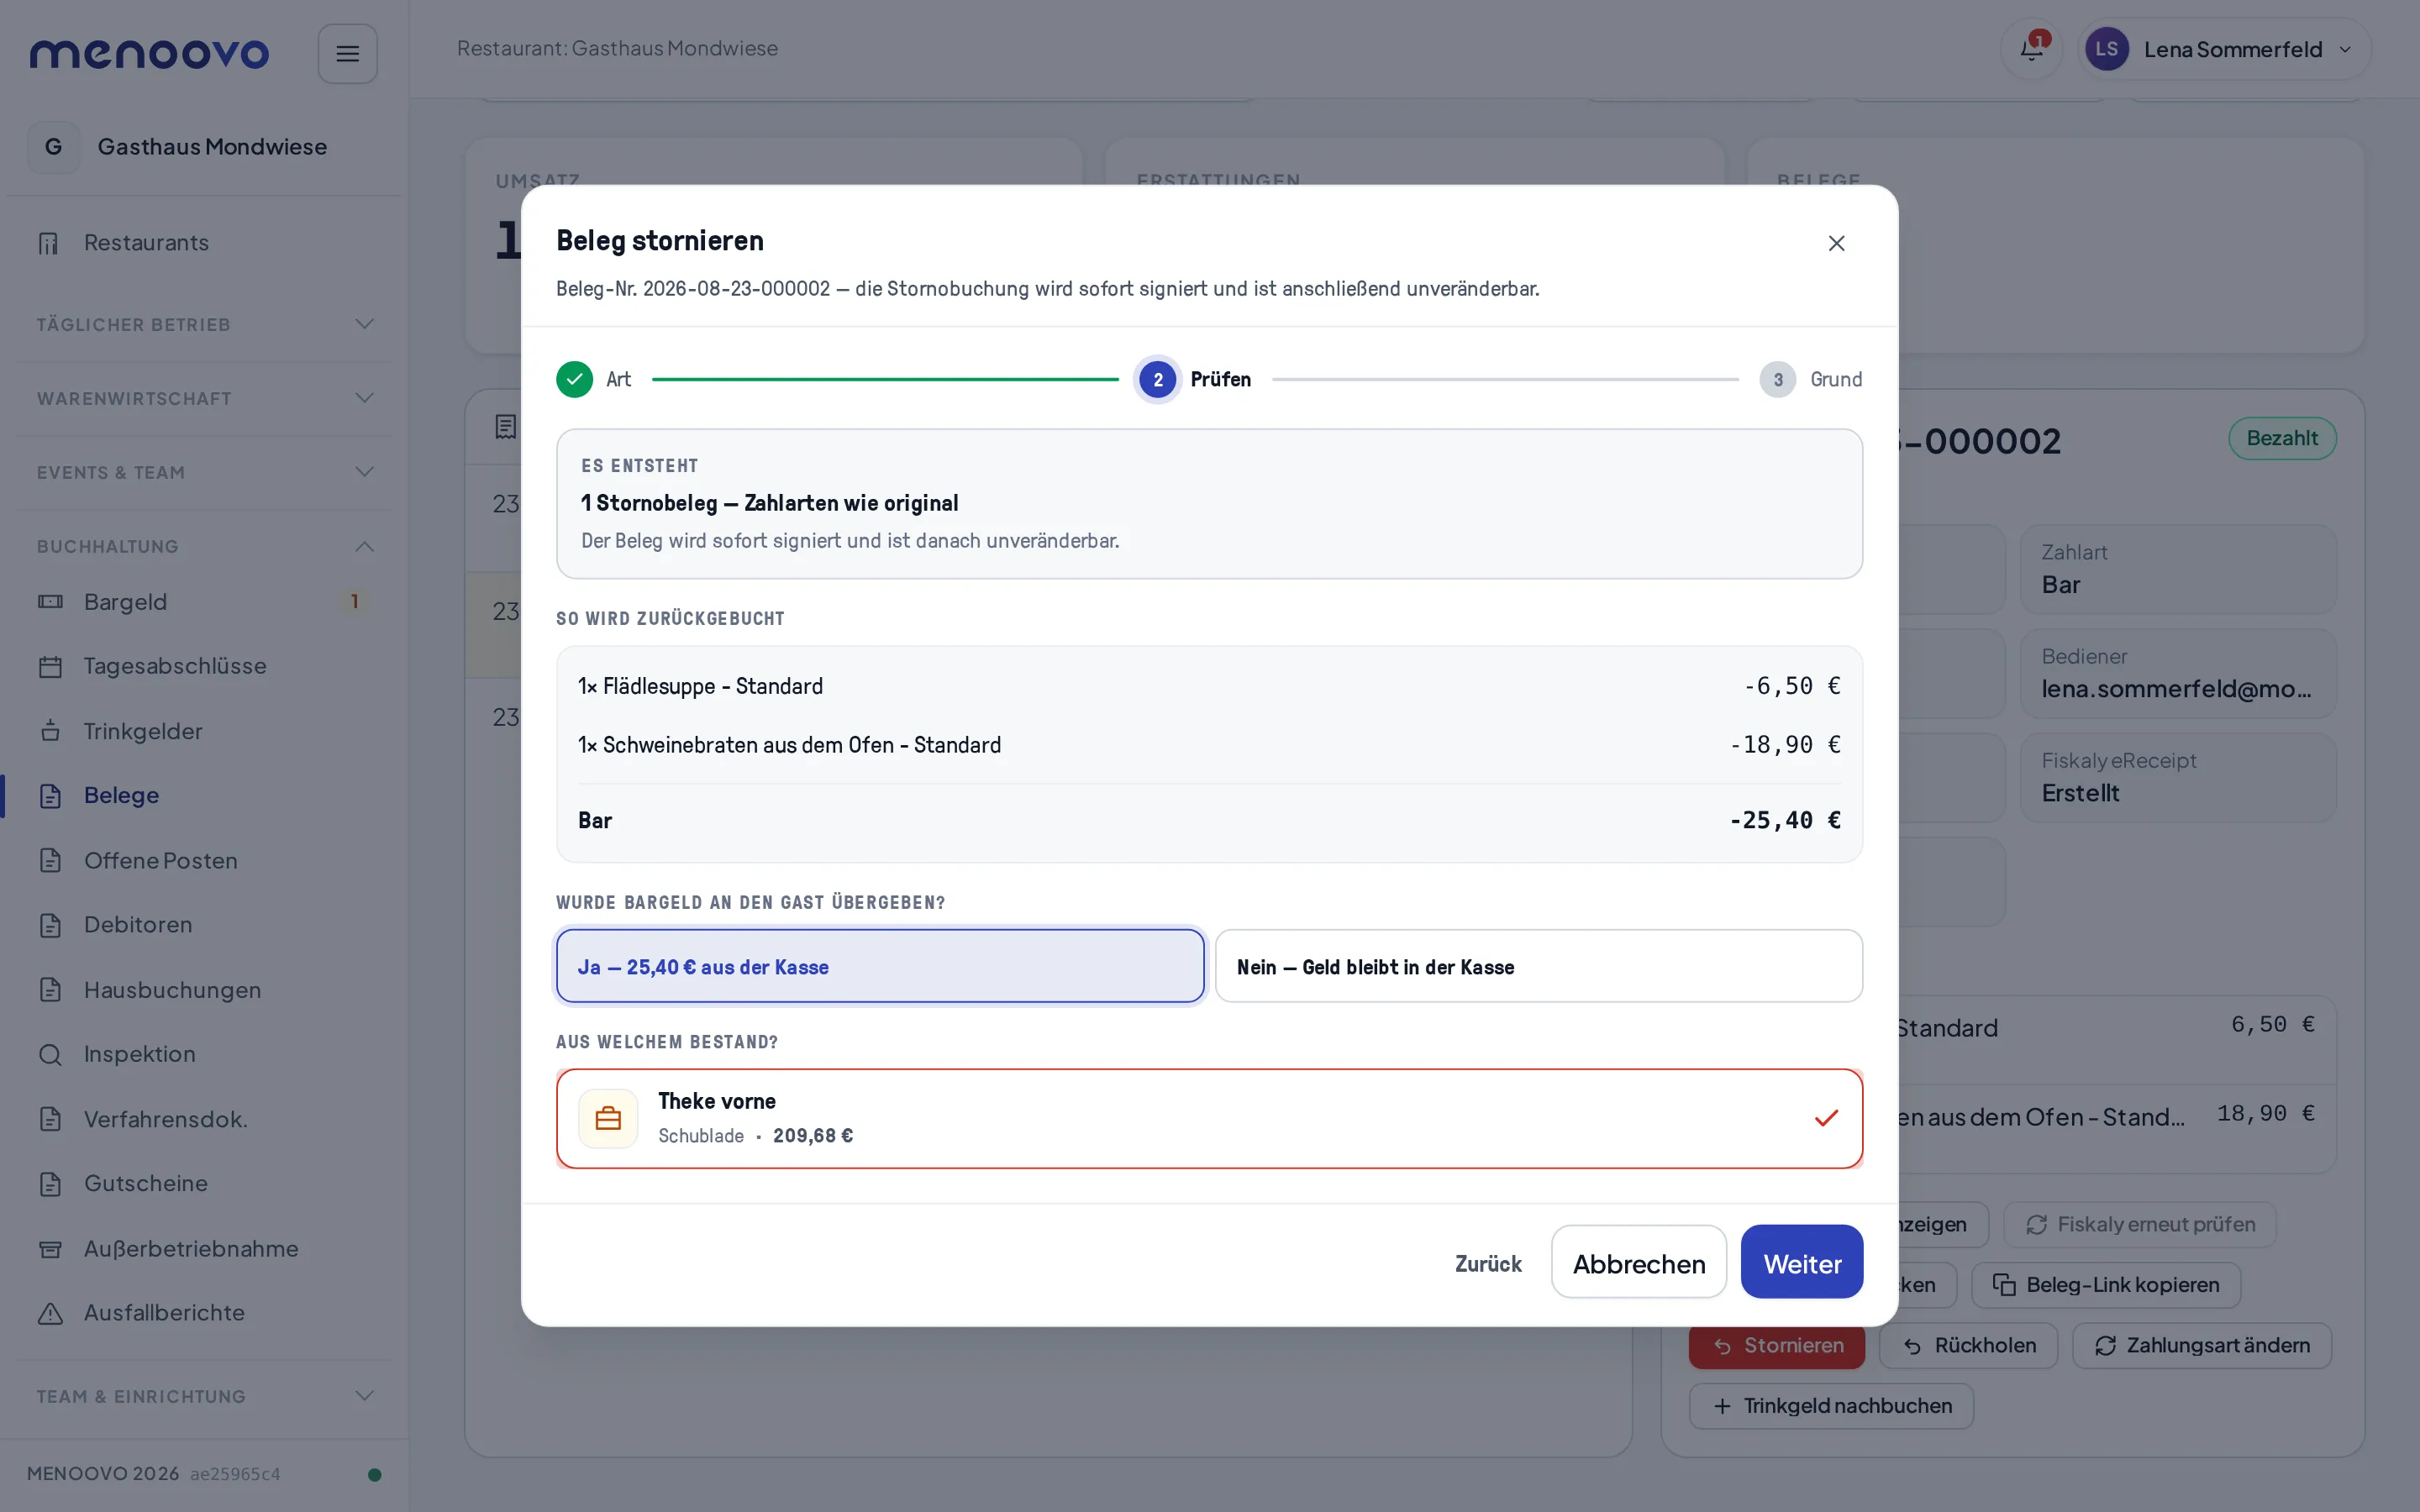Click the Bargeld cash icon
2420x1512 pixels.
pos(50,602)
